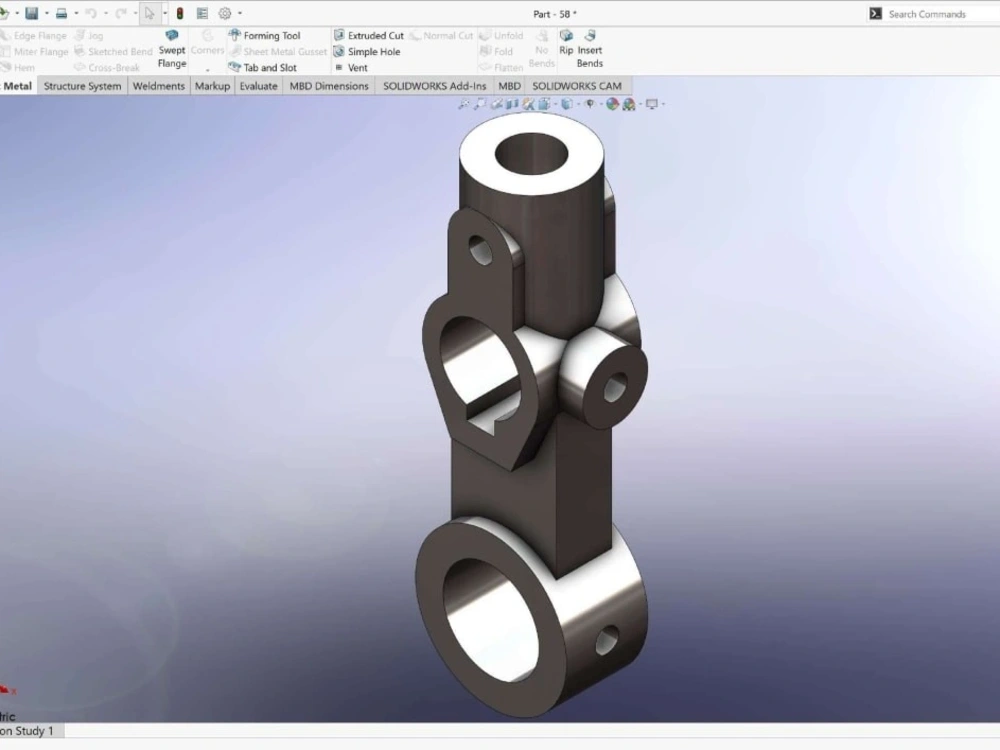Screen dimensions: 1000x750
Task: Click the Sketched Bend button
Action: pyautogui.click(x=114, y=51)
